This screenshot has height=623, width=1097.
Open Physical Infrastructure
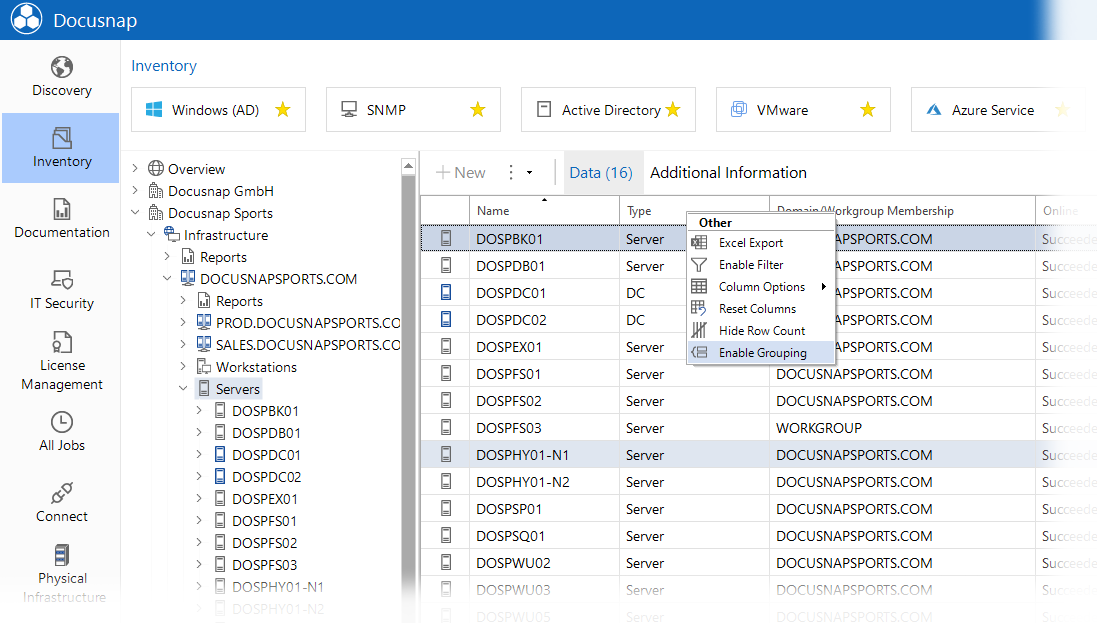62,574
